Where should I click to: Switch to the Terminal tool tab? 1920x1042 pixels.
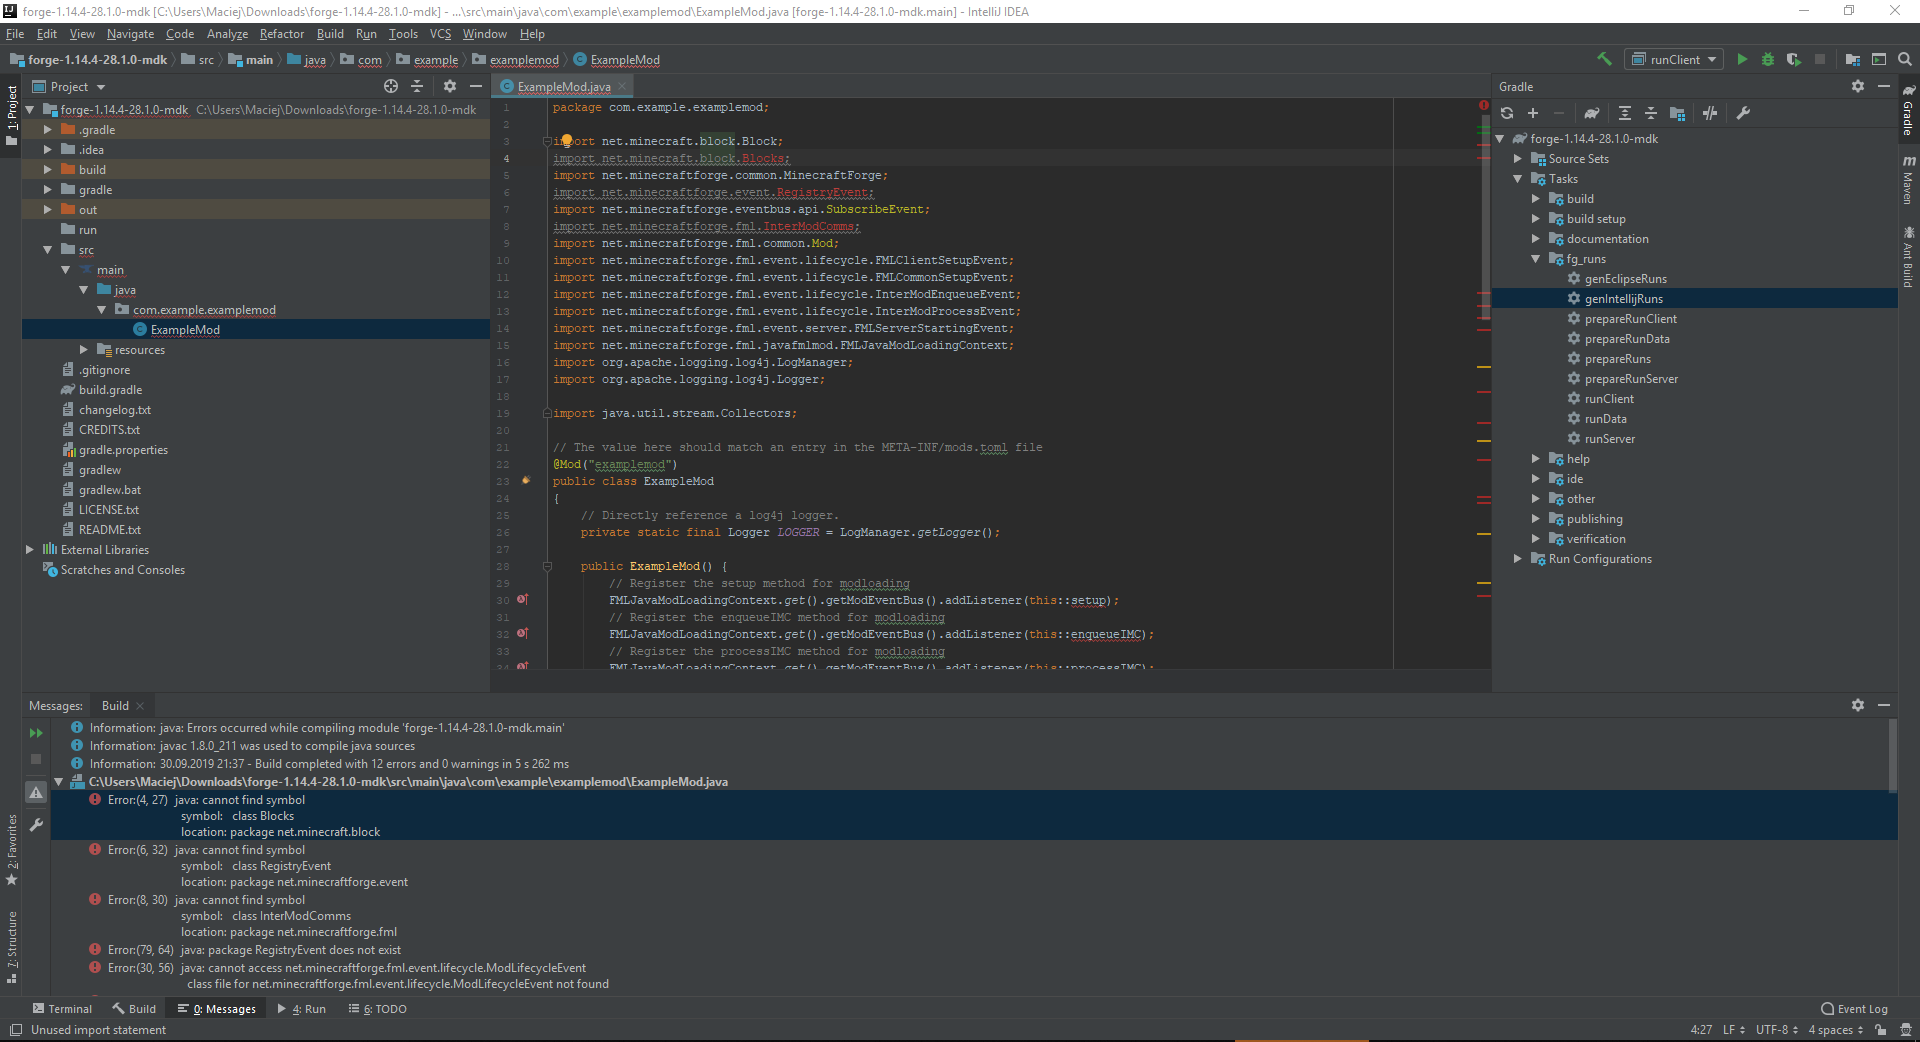click(62, 1009)
